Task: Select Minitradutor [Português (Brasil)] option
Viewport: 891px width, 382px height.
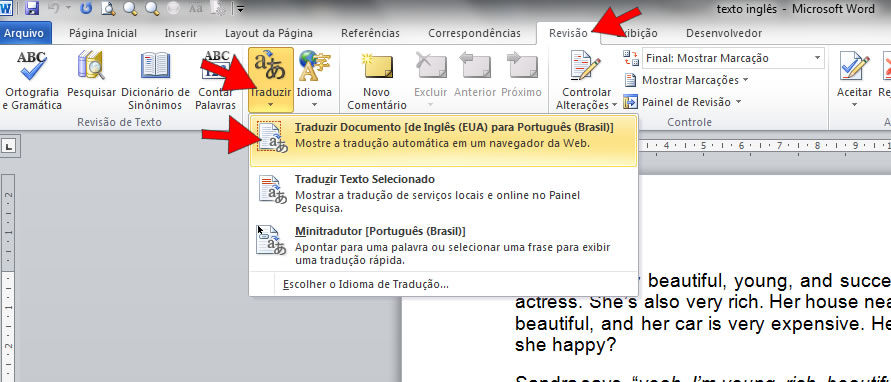Action: (x=444, y=246)
